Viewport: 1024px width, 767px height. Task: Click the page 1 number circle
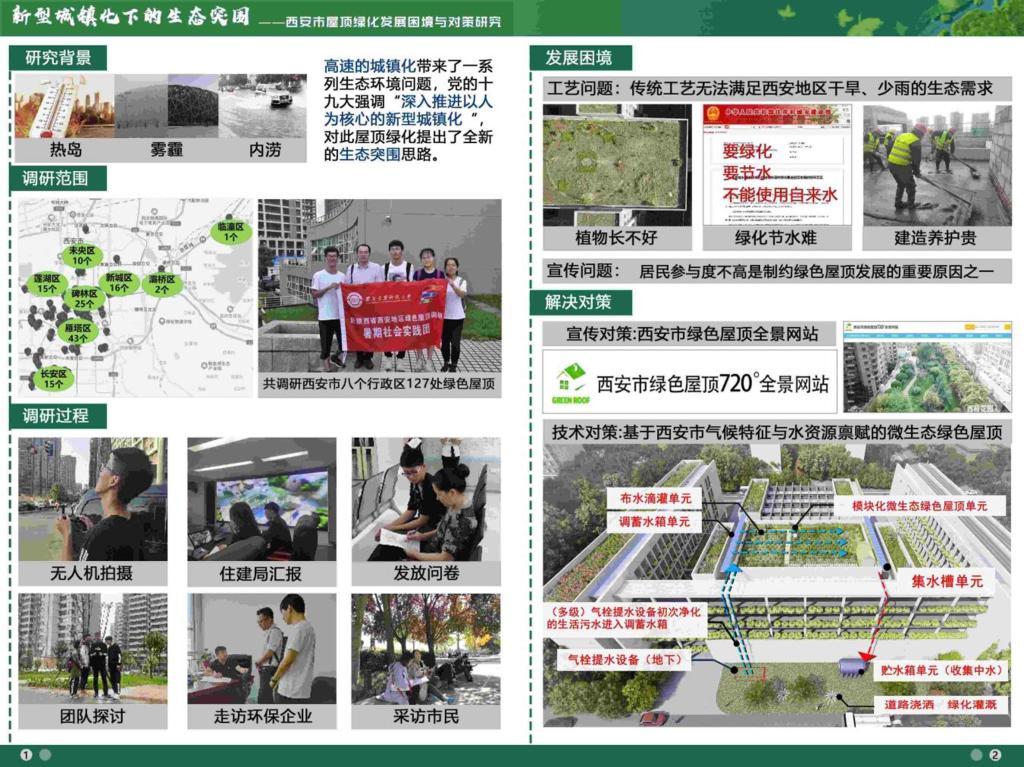27,755
